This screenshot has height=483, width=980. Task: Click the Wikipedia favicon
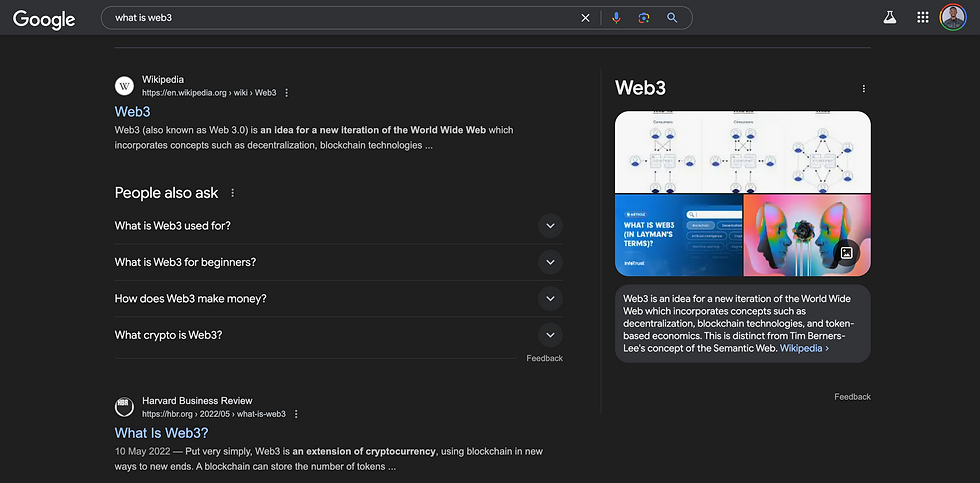[x=124, y=86]
